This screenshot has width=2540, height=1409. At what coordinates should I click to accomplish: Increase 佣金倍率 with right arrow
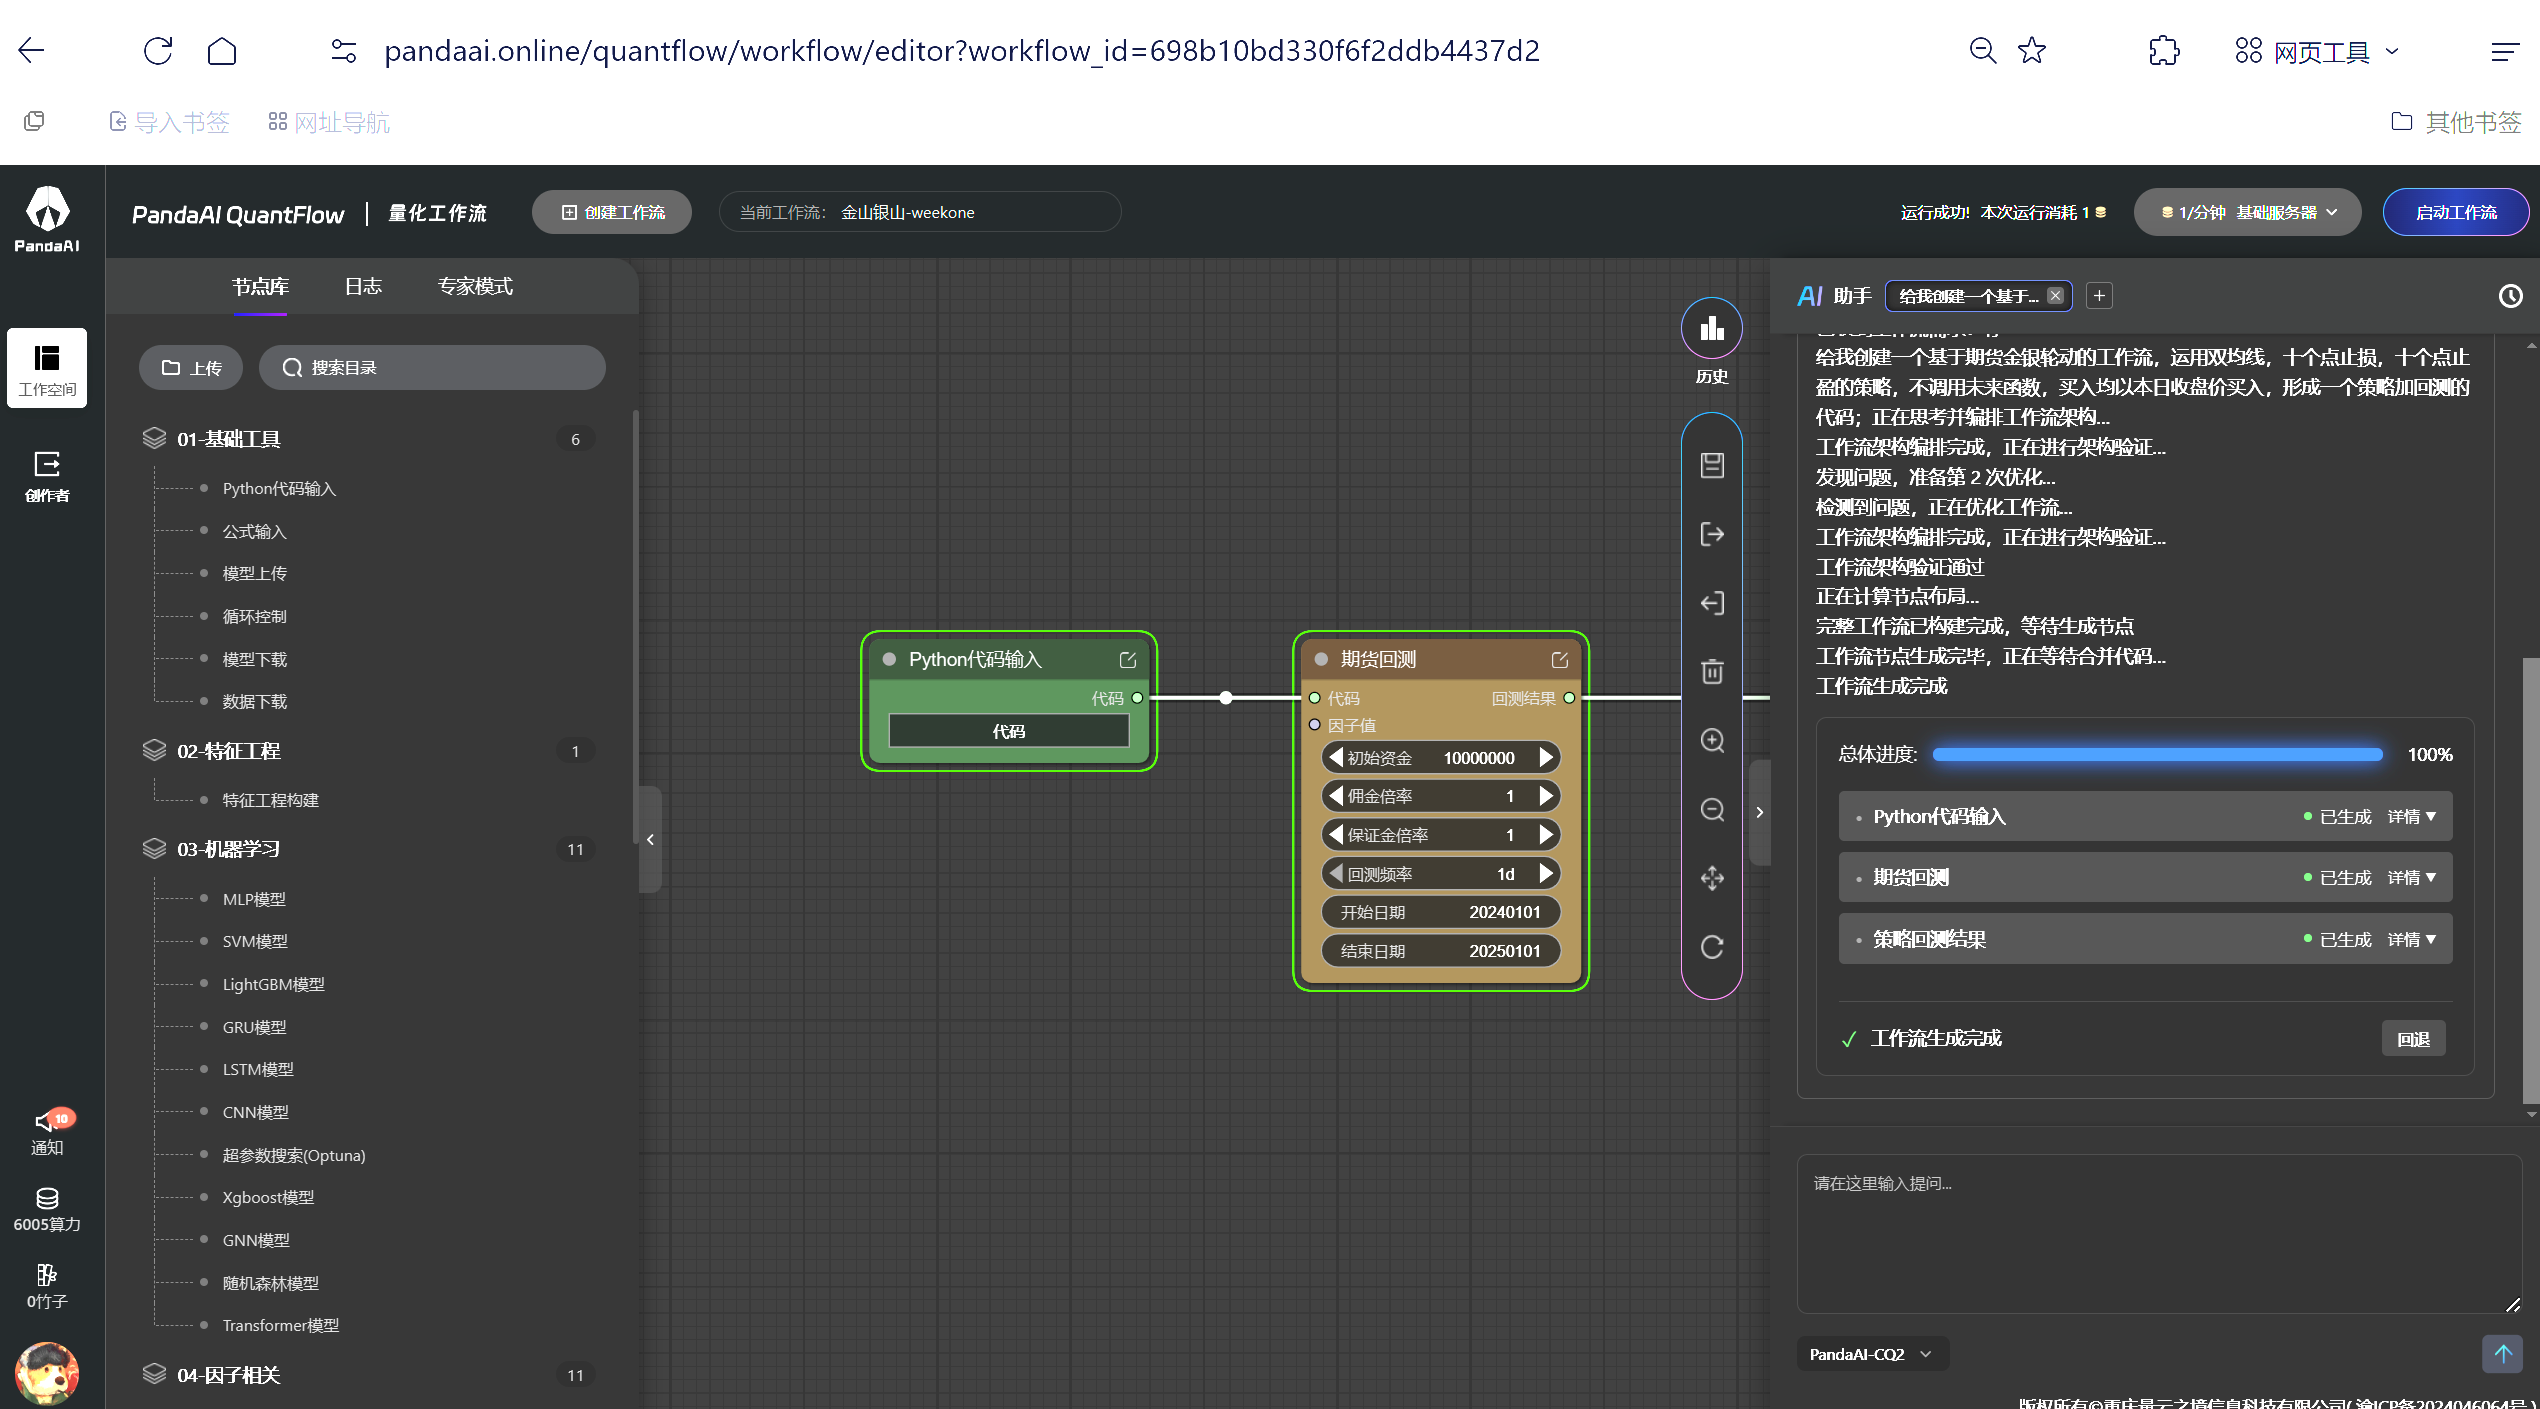(x=1546, y=796)
